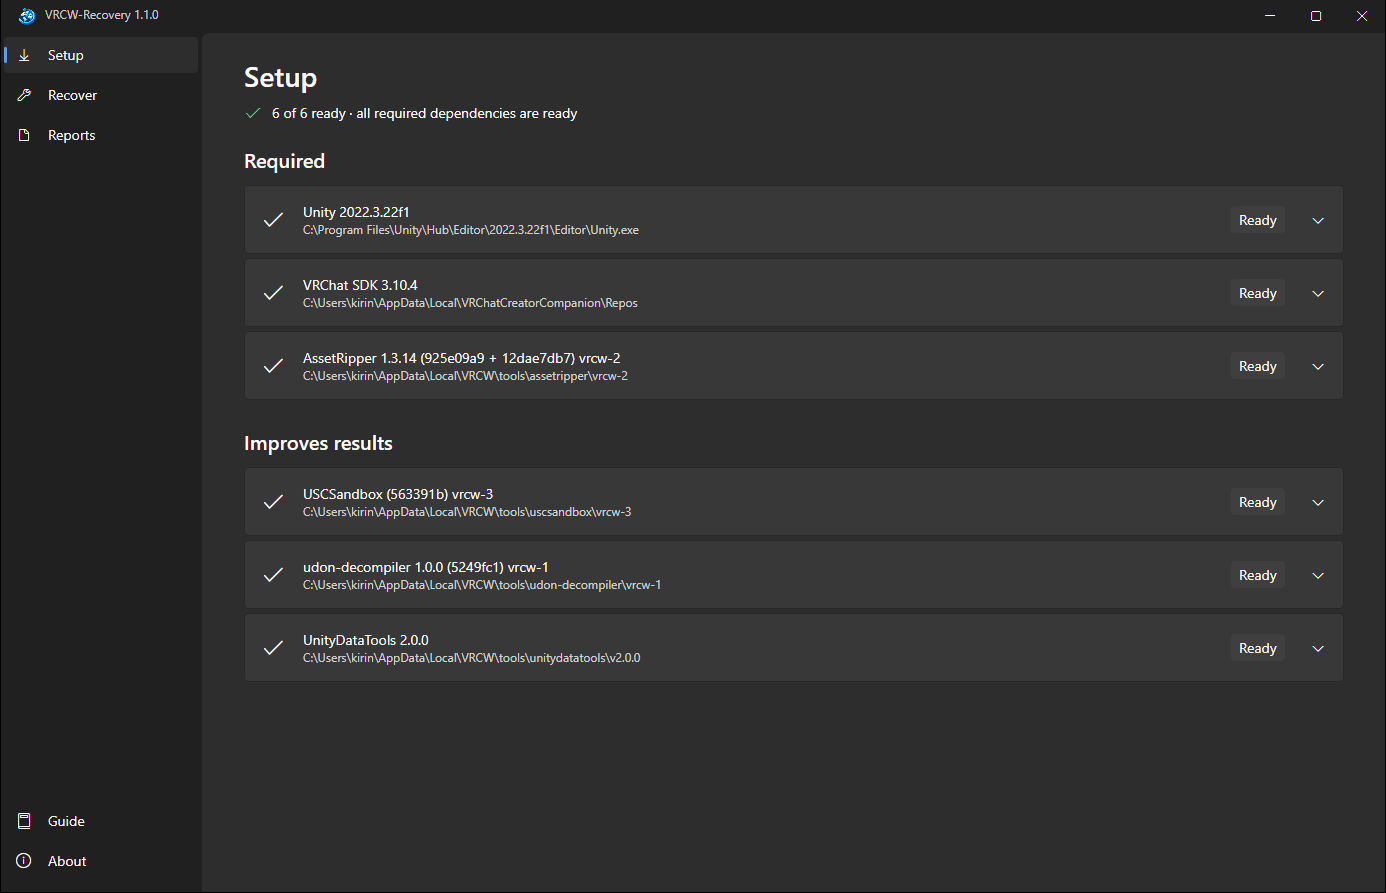Expand the UnityDataTools row chevron

click(x=1318, y=648)
